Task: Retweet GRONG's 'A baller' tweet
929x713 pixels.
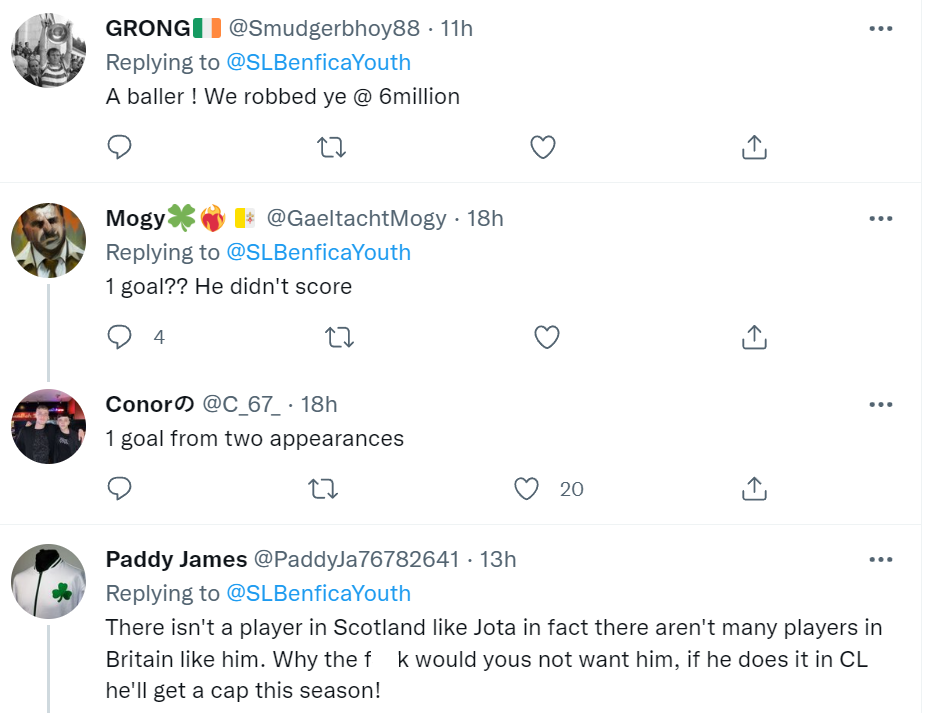Action: pyautogui.click(x=331, y=147)
